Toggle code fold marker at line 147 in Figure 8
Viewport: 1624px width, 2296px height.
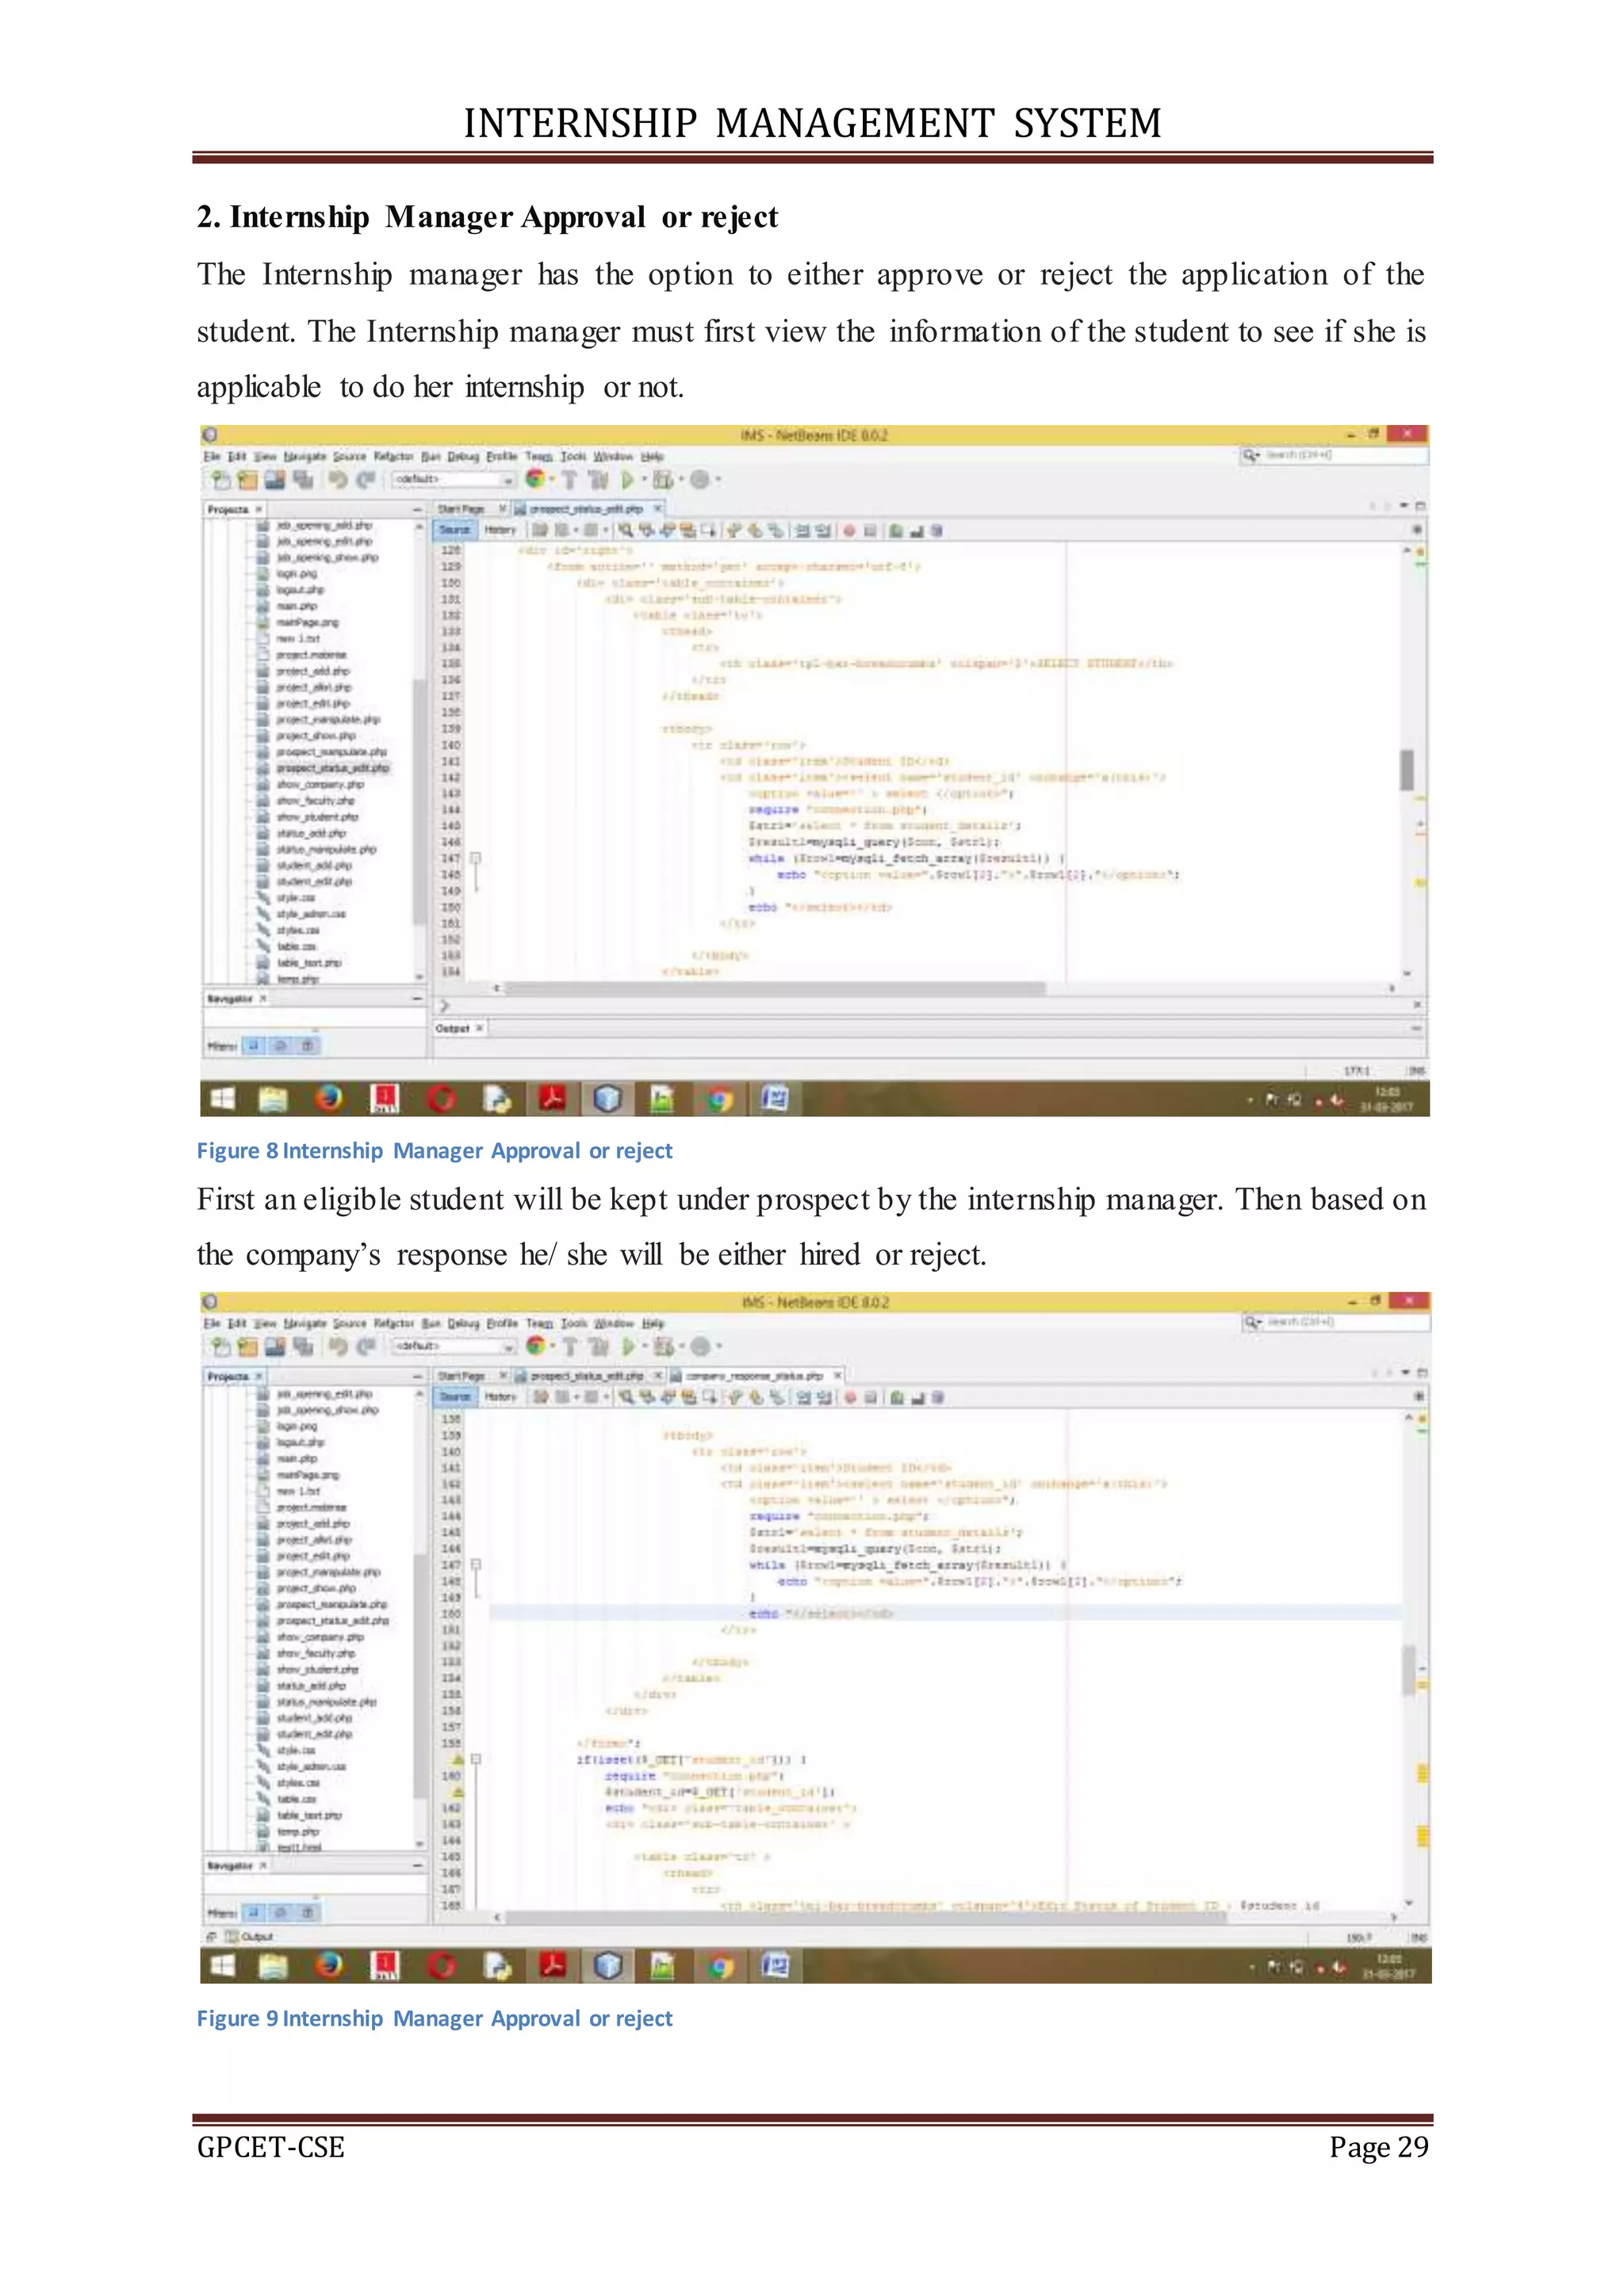pos(476,858)
